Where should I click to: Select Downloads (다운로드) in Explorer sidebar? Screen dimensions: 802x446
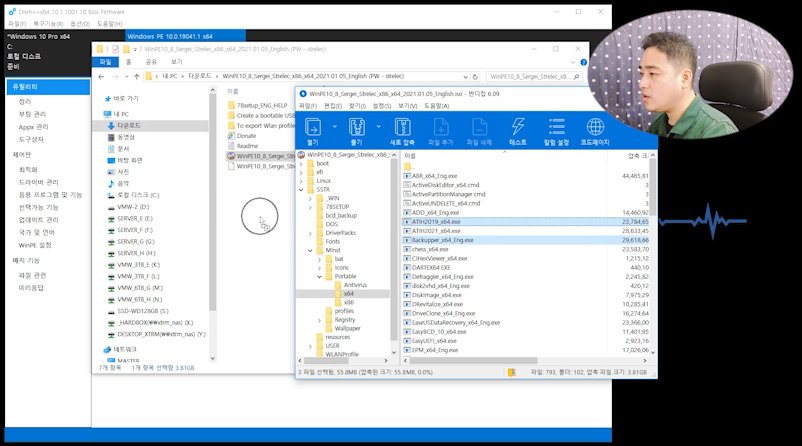click(128, 125)
